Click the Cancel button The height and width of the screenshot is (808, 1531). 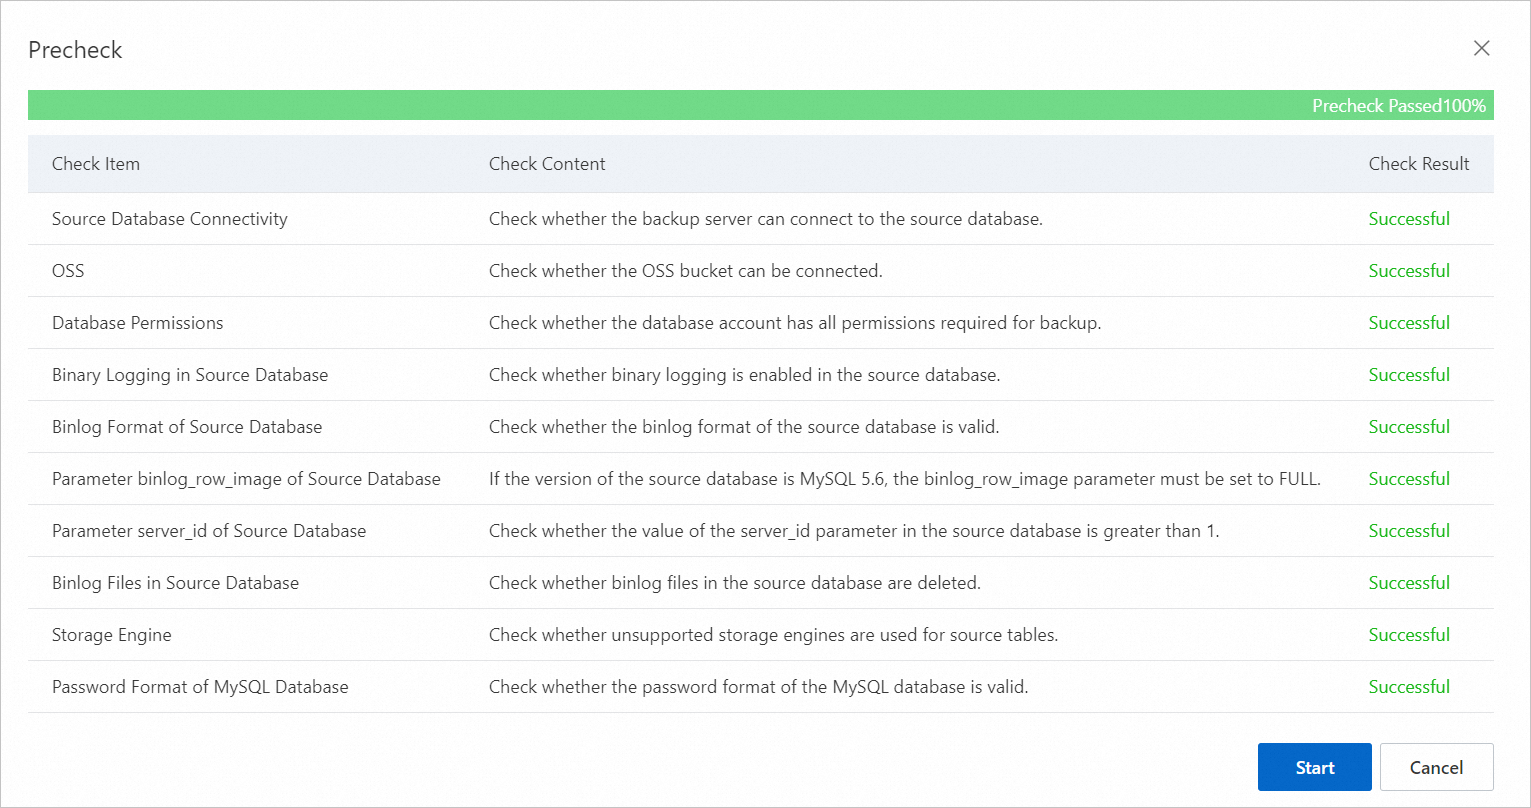point(1436,767)
